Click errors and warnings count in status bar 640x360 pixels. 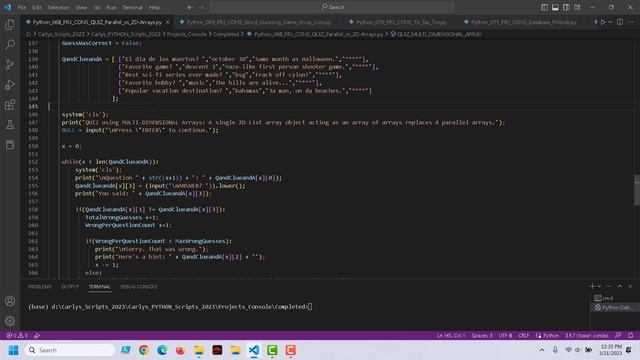click(x=17, y=336)
